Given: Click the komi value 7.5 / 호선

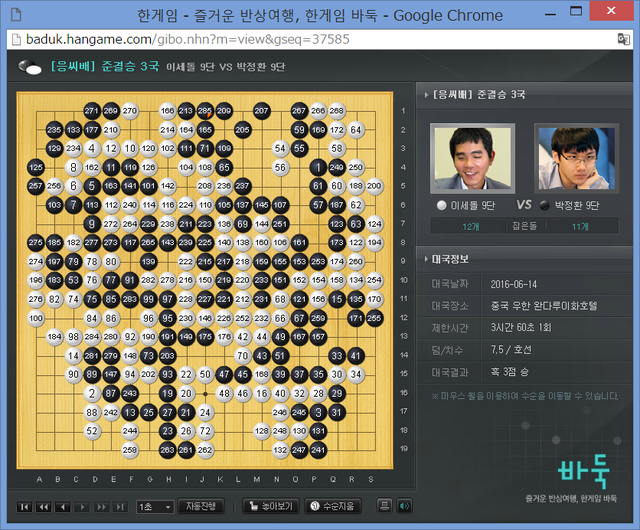Looking at the screenshot, I should 511,350.
